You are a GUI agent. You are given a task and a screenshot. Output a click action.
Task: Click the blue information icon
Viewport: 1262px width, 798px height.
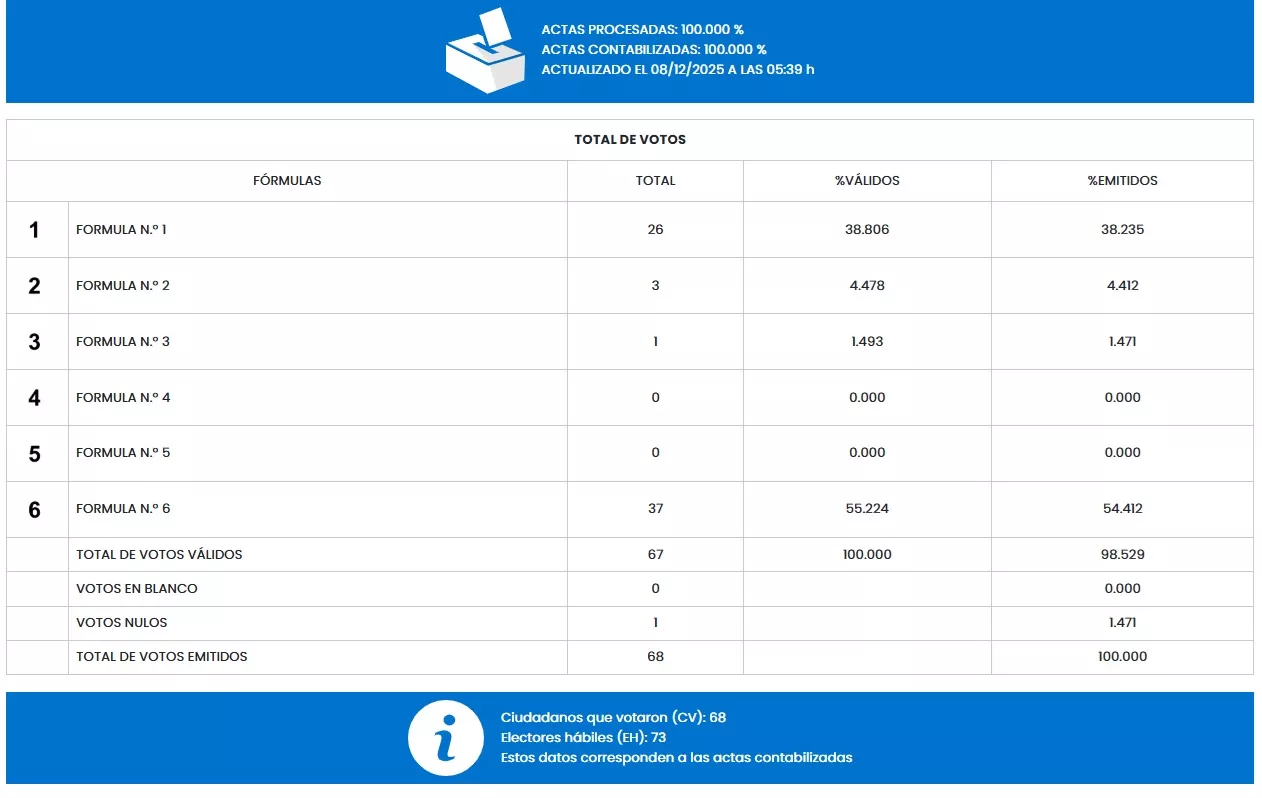click(446, 738)
